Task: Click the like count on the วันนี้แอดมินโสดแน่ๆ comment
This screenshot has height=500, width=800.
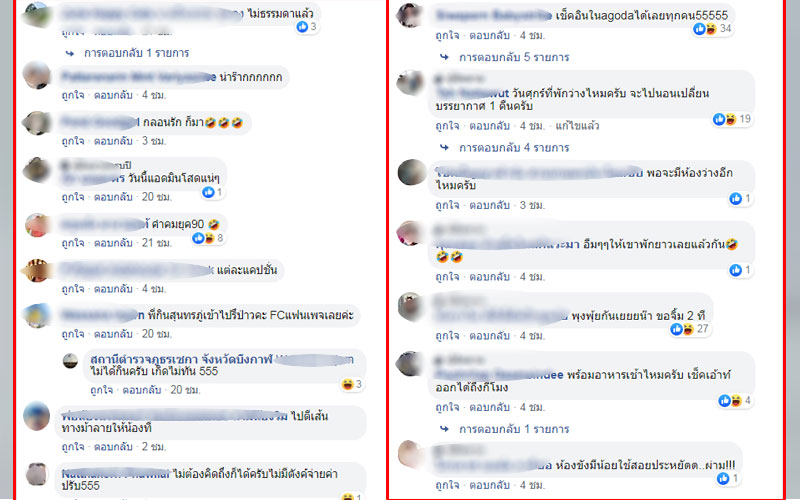Action: 212,192
